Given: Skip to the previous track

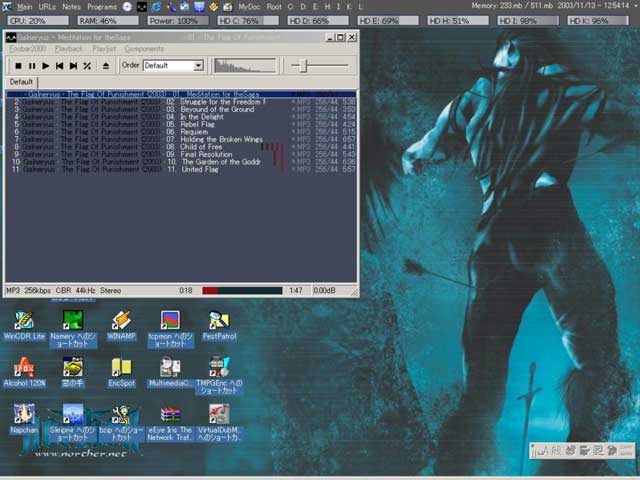Looking at the screenshot, I should coord(60,66).
